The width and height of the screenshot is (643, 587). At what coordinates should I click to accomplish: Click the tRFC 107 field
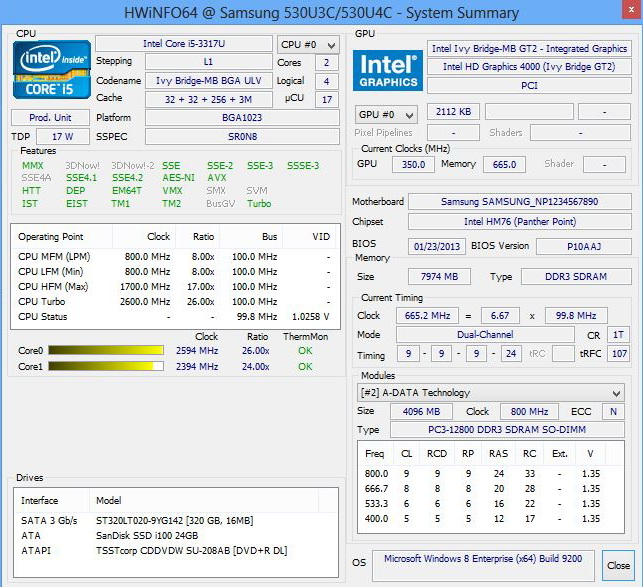(x=619, y=353)
